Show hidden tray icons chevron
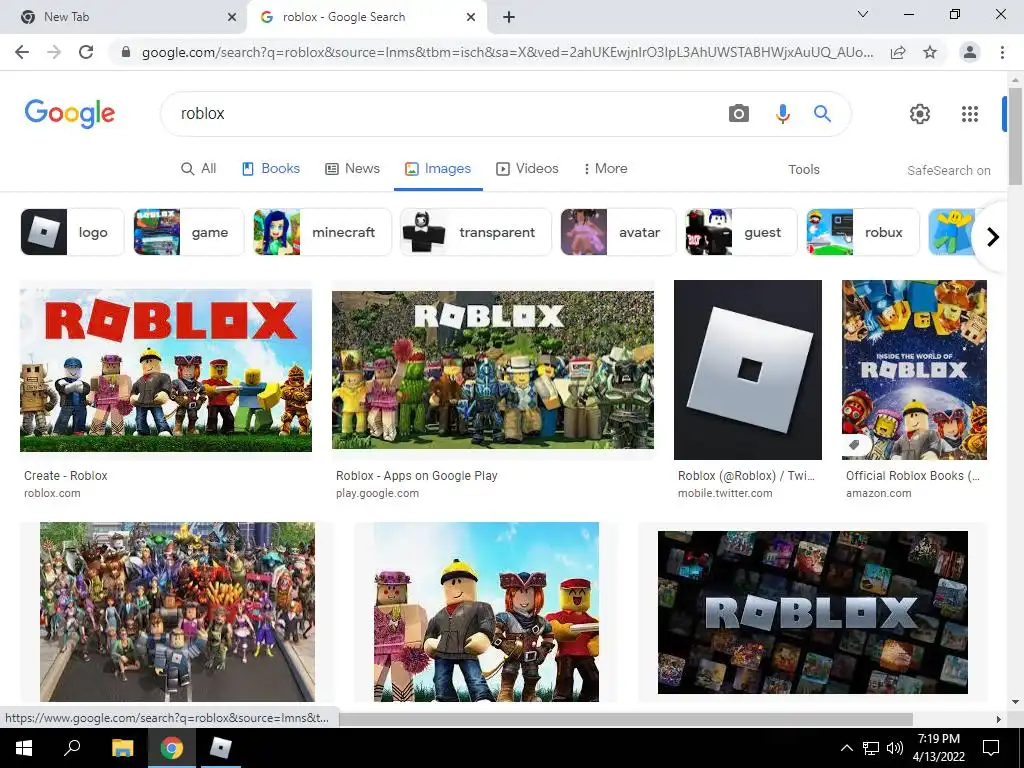Screen dimensions: 1024x768 pos(846,748)
